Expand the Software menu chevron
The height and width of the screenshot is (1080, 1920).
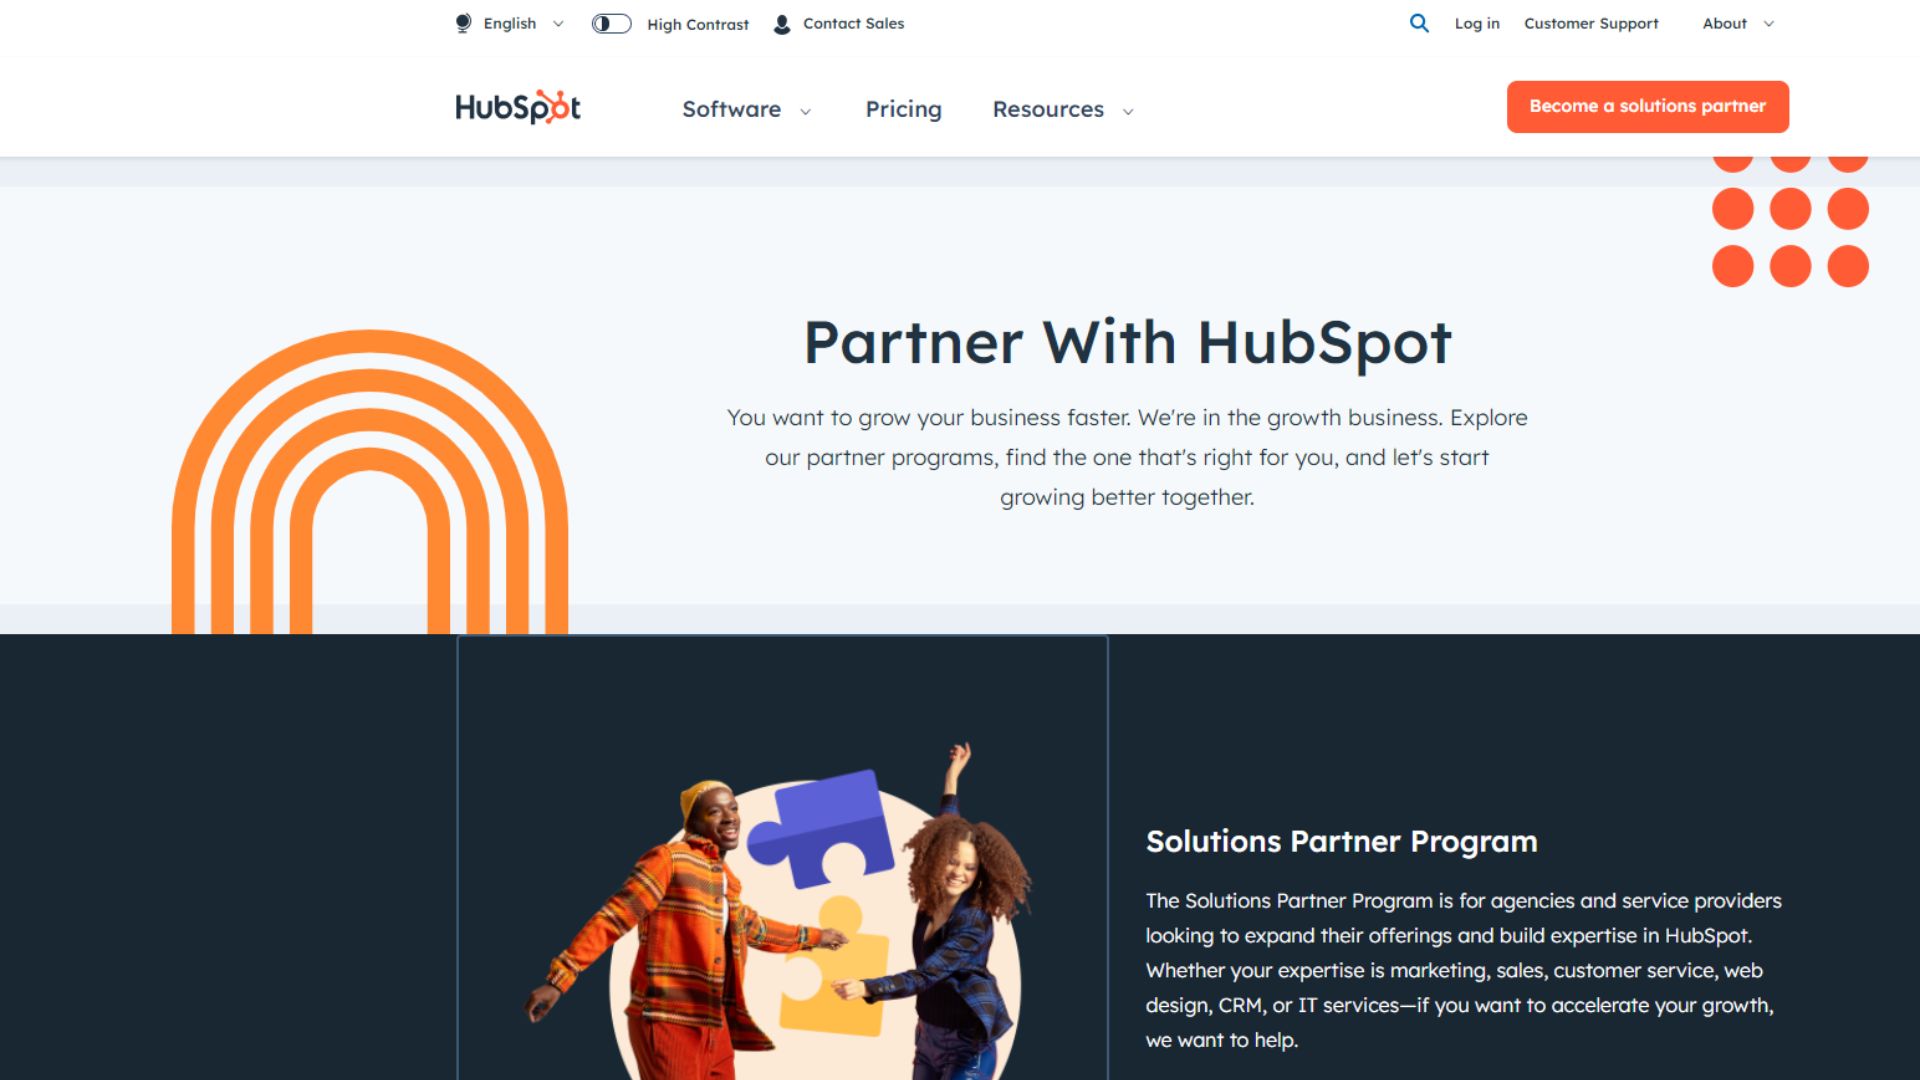805,111
